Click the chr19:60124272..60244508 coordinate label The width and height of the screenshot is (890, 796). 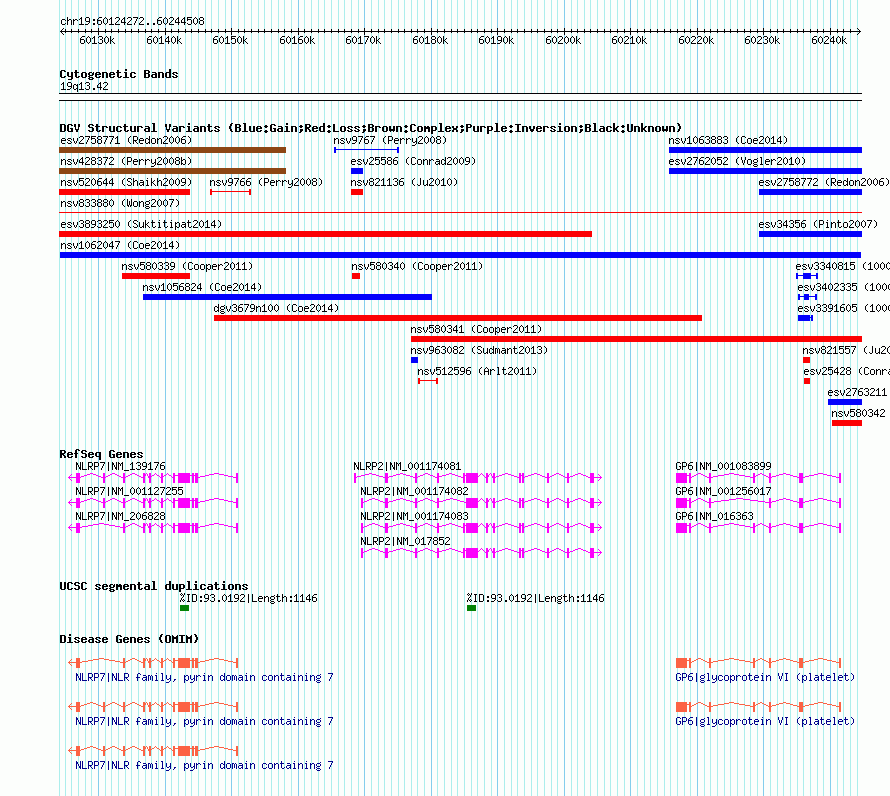click(x=132, y=21)
